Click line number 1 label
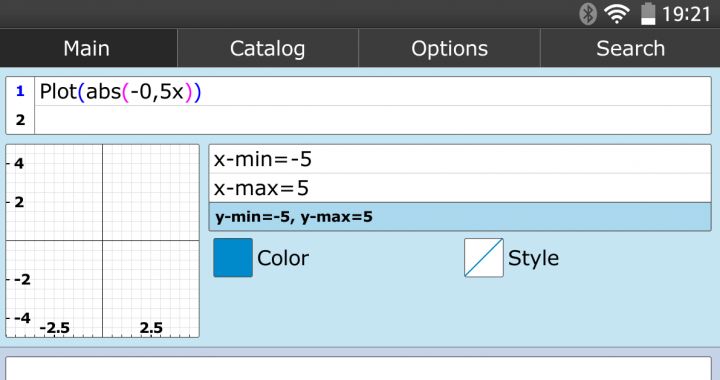Image resolution: width=720 pixels, height=380 pixels. point(20,91)
